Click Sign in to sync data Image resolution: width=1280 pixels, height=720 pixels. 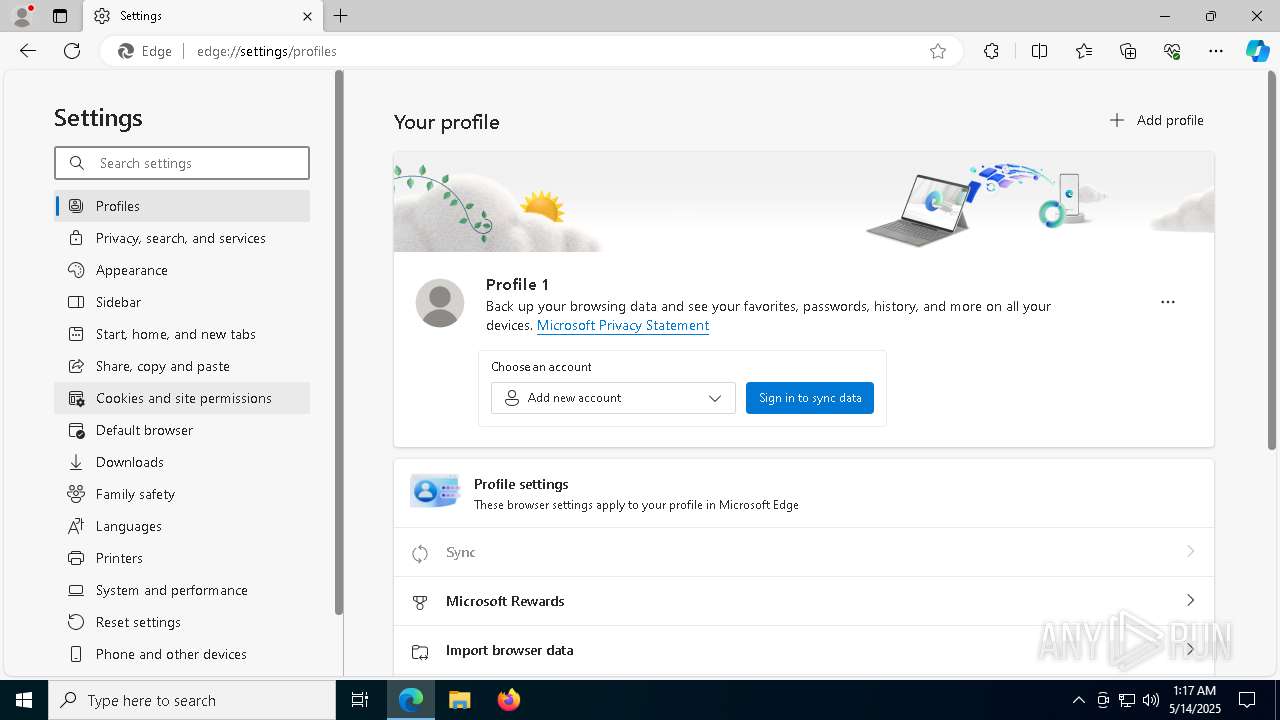click(810, 398)
